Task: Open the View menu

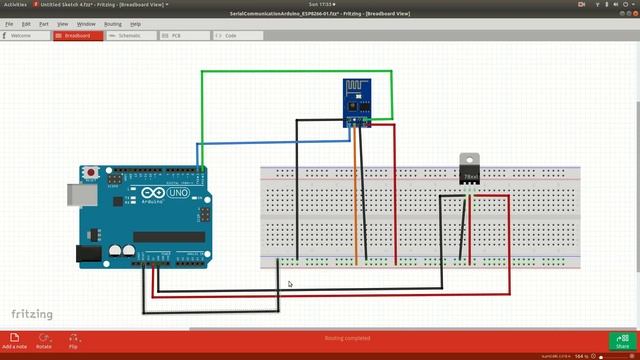Action: coord(62,24)
